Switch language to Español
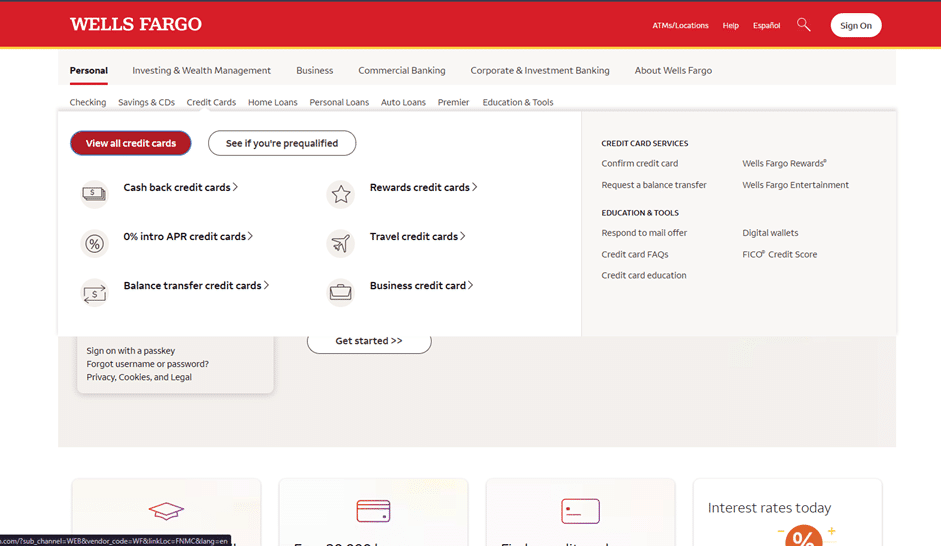941x546 pixels. click(766, 25)
